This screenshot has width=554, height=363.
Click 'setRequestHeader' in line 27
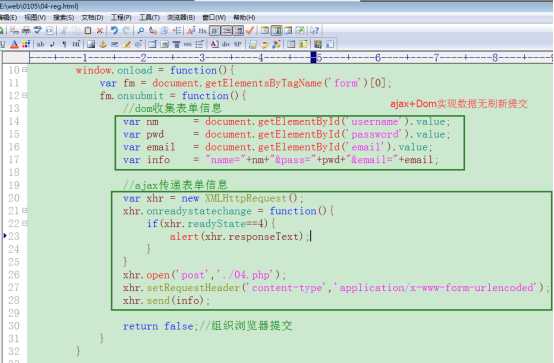[x=193, y=288]
